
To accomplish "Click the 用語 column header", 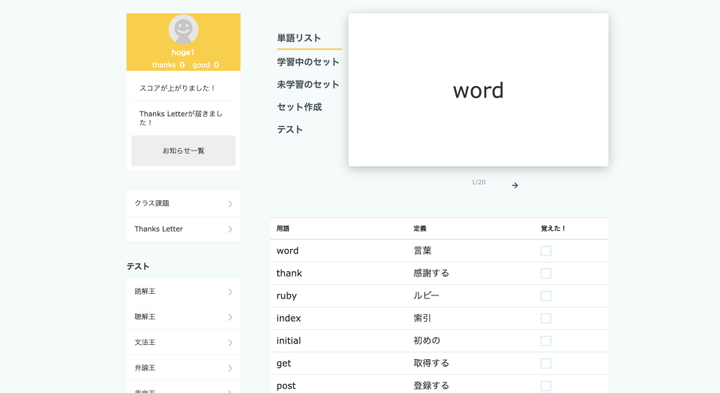I will (283, 229).
